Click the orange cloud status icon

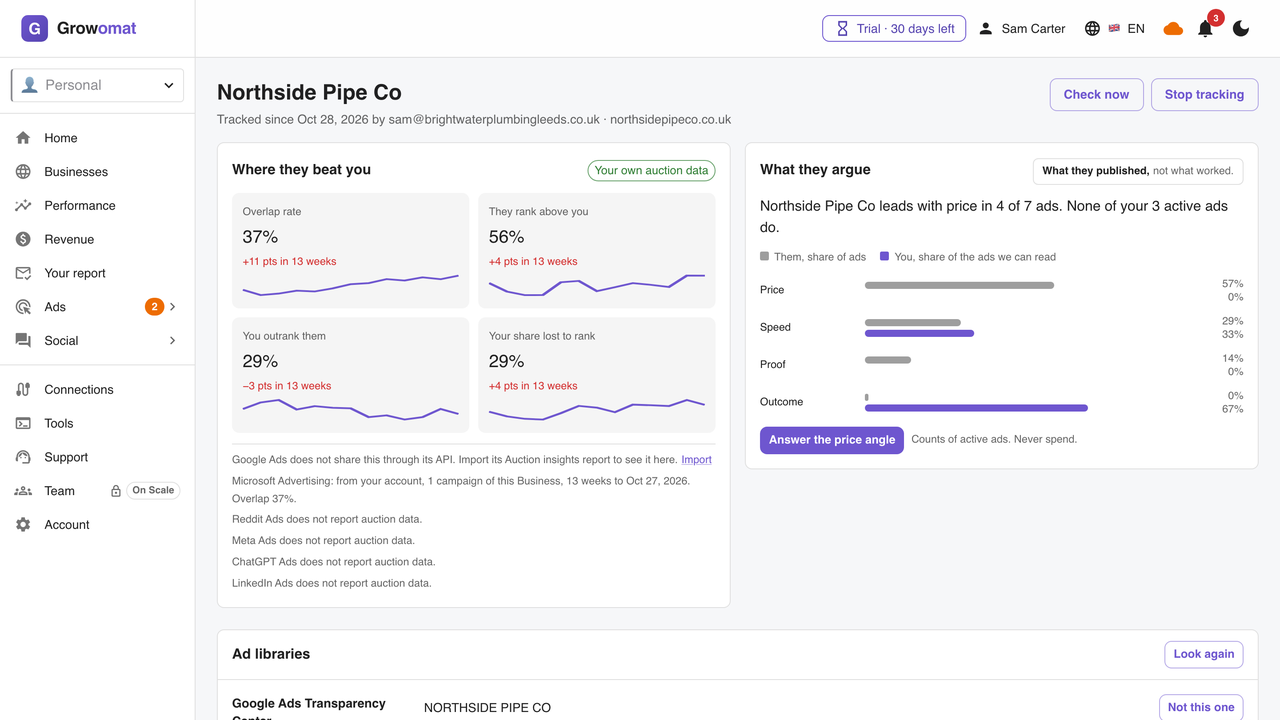(1173, 29)
